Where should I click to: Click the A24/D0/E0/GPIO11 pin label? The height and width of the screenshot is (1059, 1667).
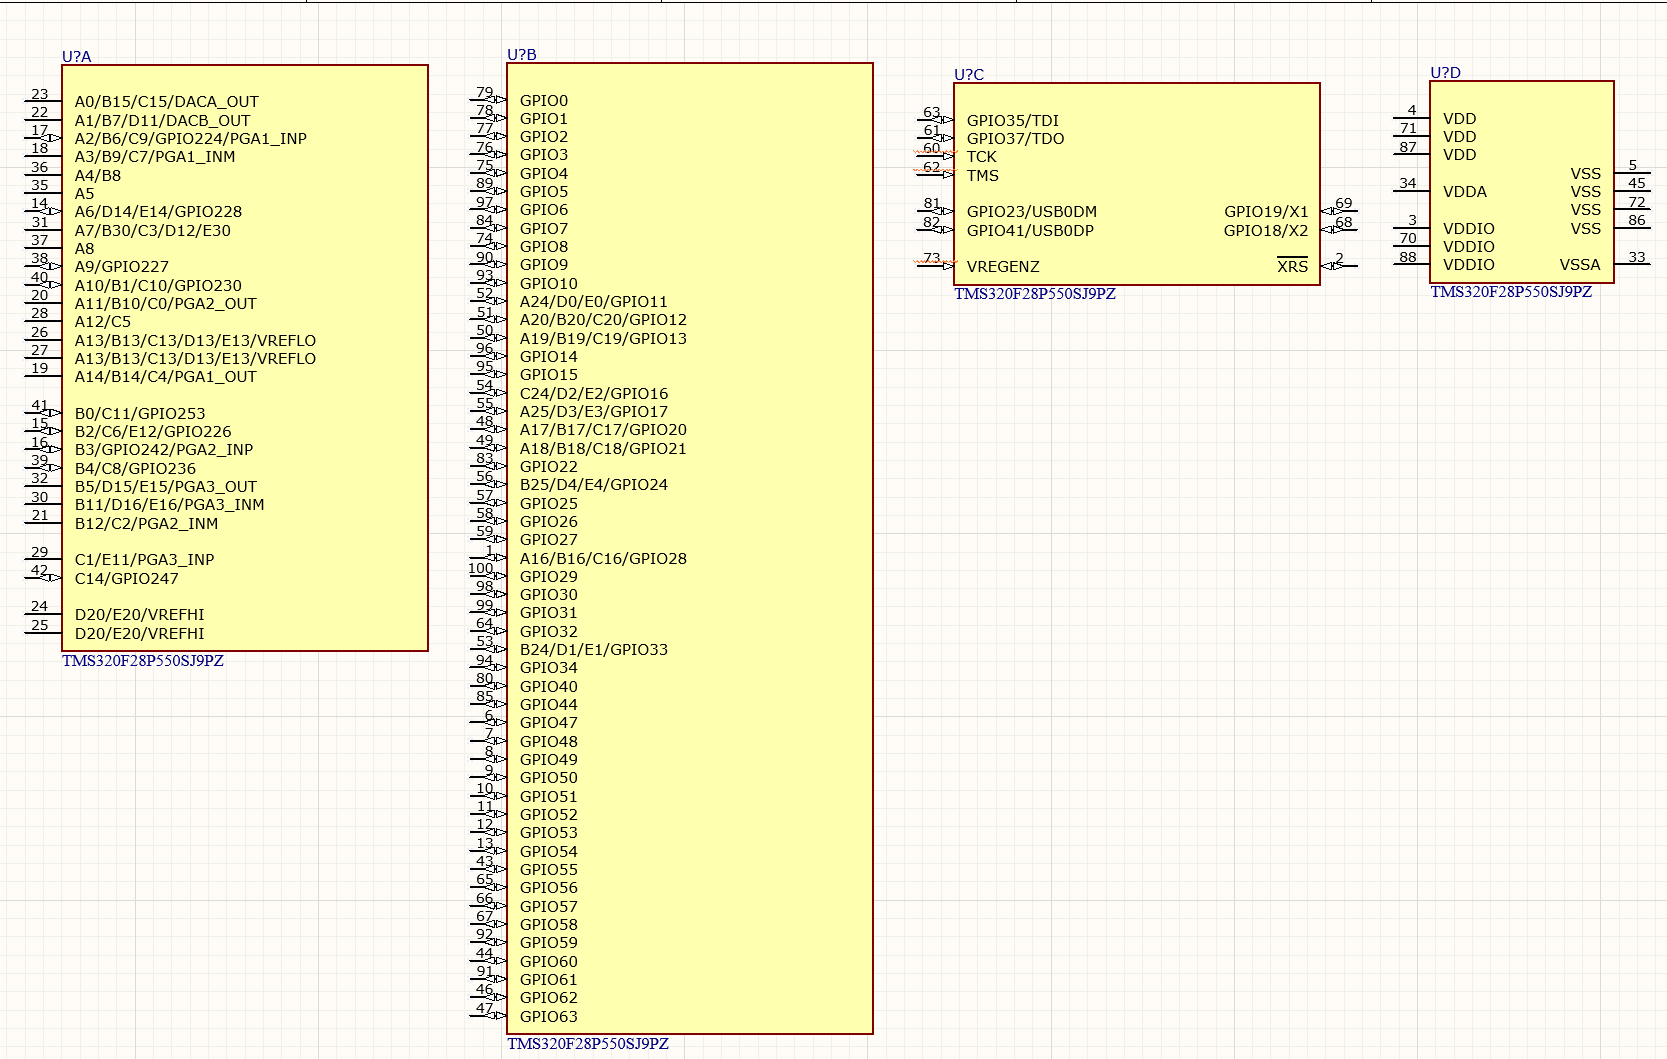coord(594,302)
